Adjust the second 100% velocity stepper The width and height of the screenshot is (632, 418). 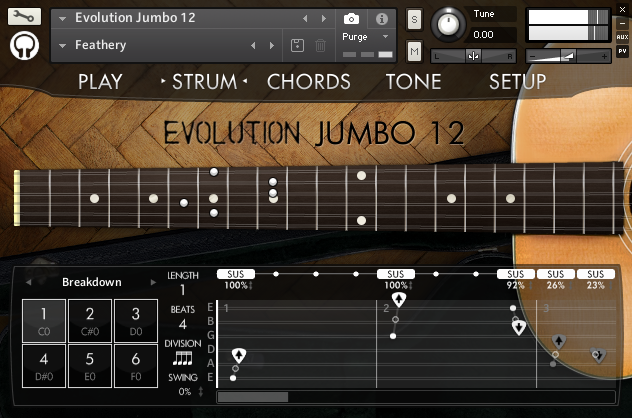(x=411, y=286)
